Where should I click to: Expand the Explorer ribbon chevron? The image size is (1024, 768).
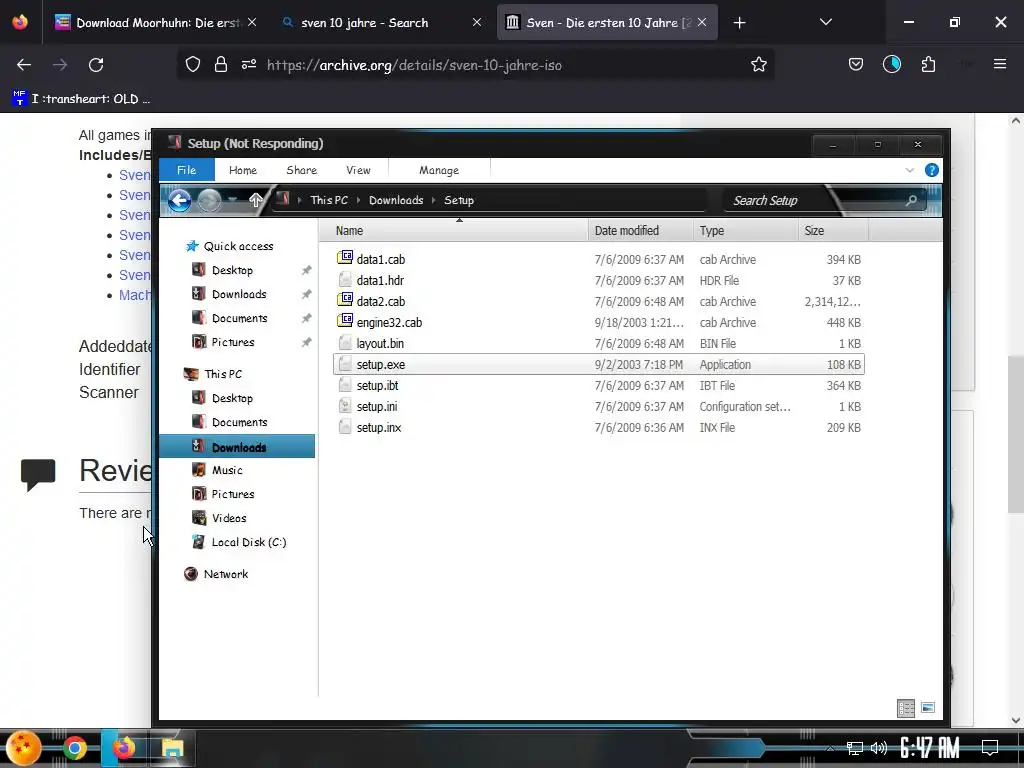point(910,170)
